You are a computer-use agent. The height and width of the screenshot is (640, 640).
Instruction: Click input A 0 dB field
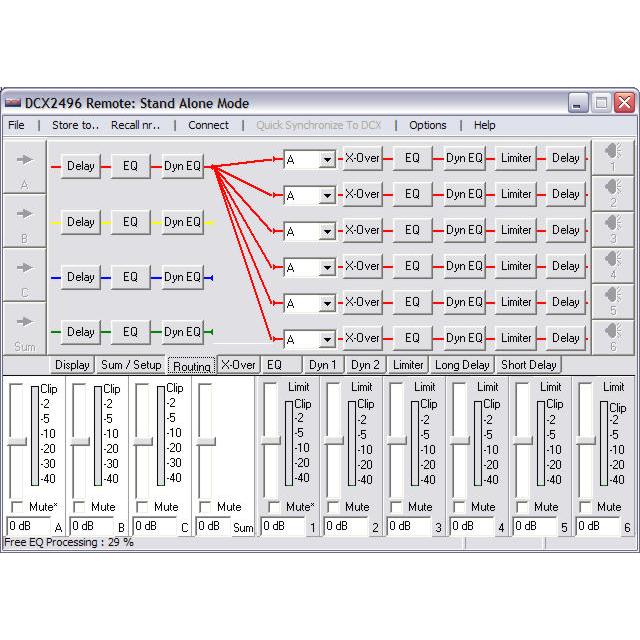click(x=28, y=526)
